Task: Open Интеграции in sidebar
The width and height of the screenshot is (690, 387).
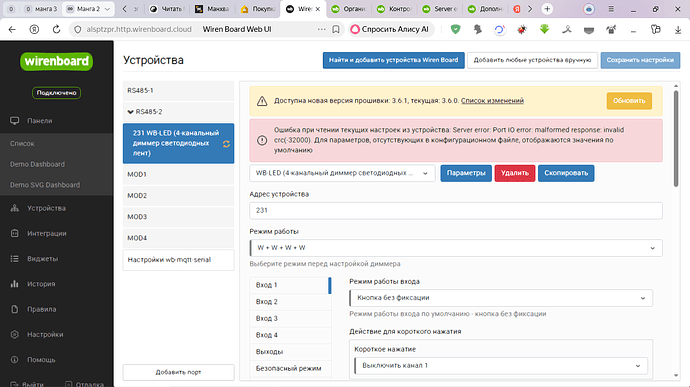Action: (47, 233)
